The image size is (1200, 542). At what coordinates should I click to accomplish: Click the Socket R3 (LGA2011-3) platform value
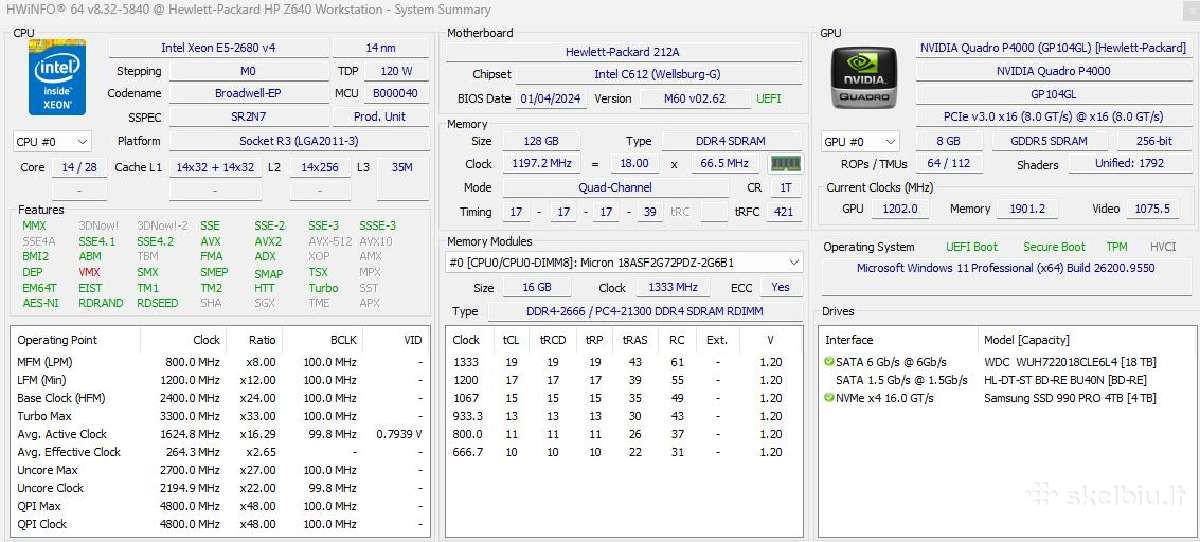[298, 141]
